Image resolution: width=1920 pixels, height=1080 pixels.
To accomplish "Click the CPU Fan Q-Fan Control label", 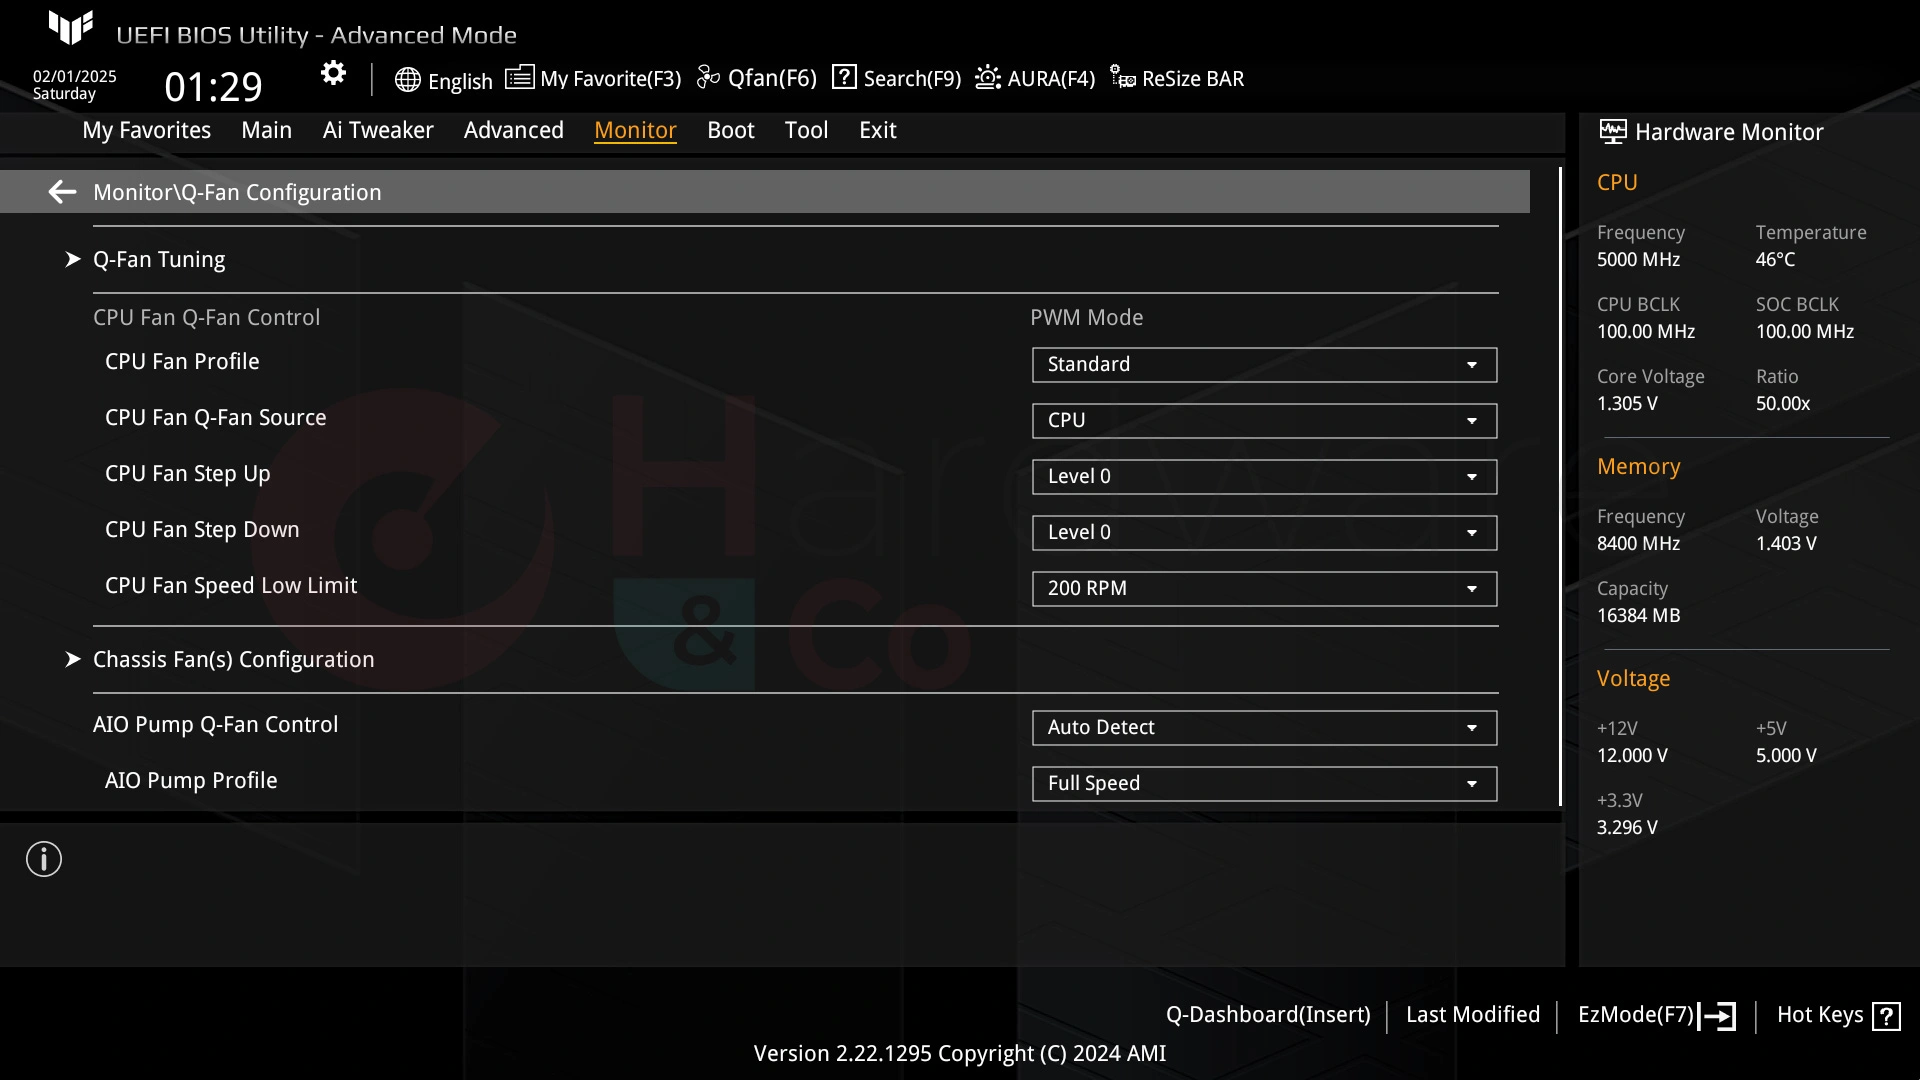I will [x=206, y=318].
